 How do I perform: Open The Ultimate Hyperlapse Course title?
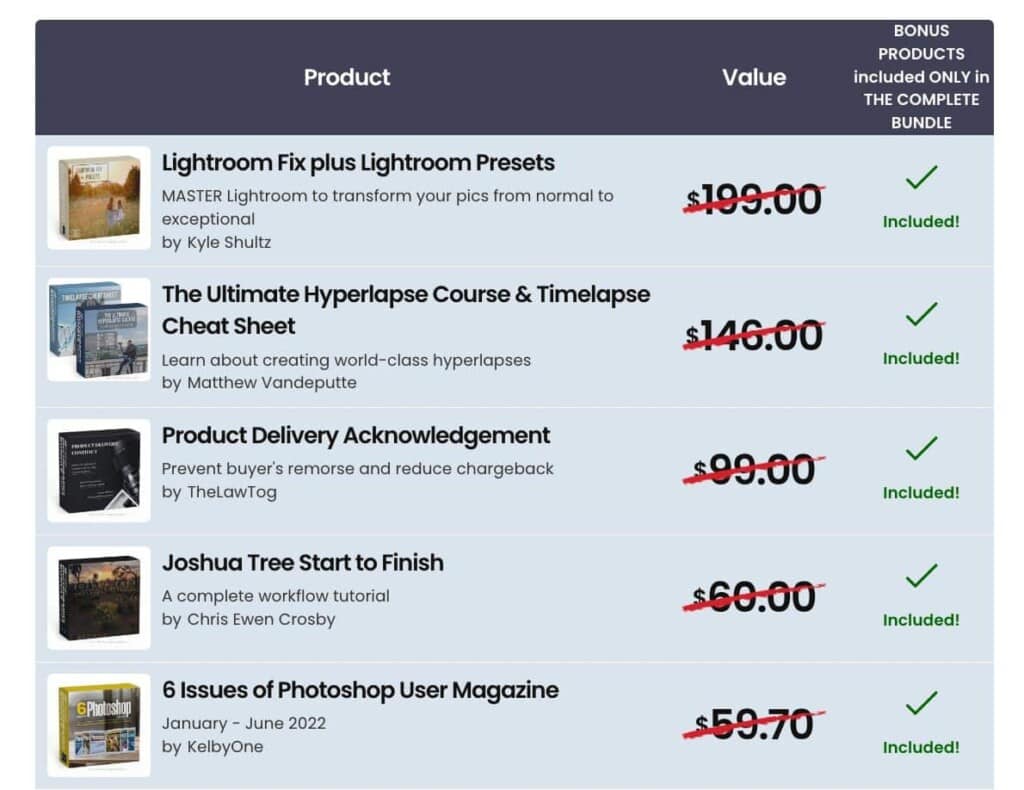406,310
